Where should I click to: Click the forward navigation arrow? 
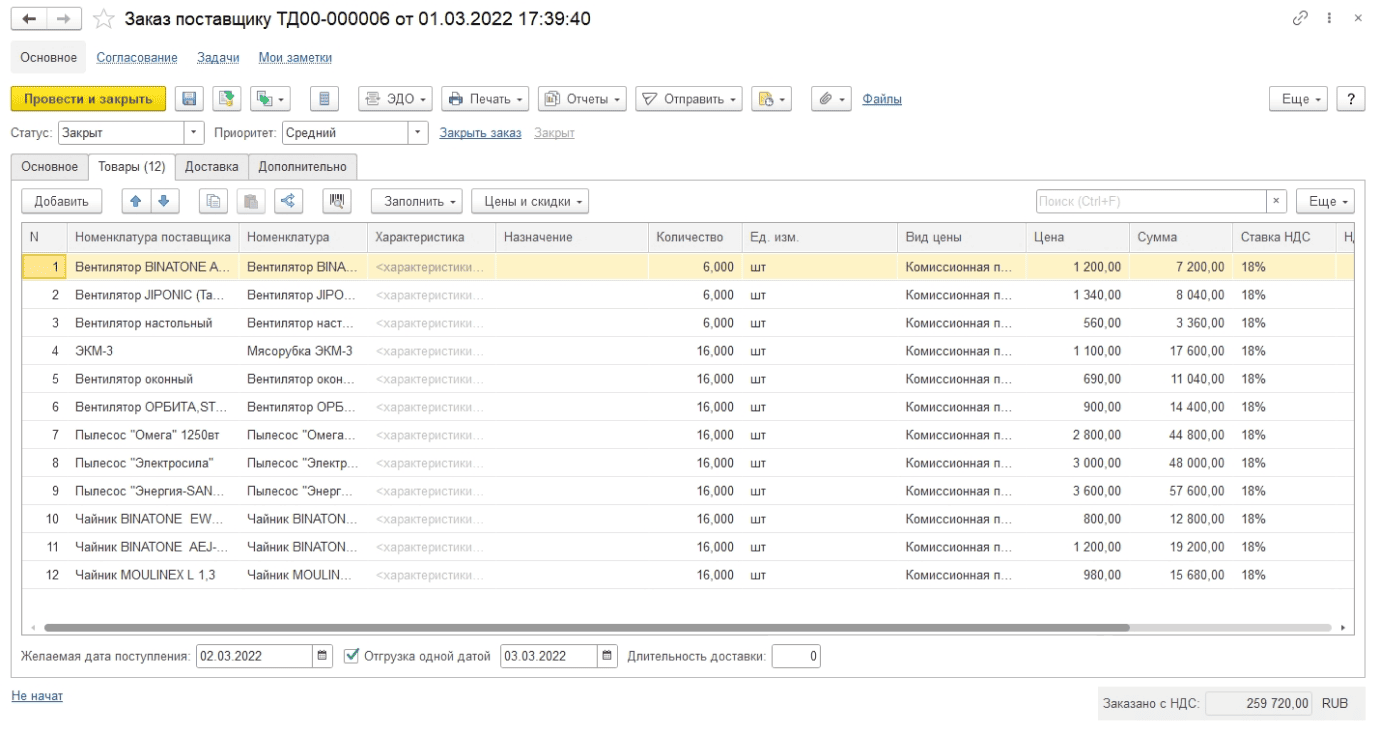[x=63, y=19]
